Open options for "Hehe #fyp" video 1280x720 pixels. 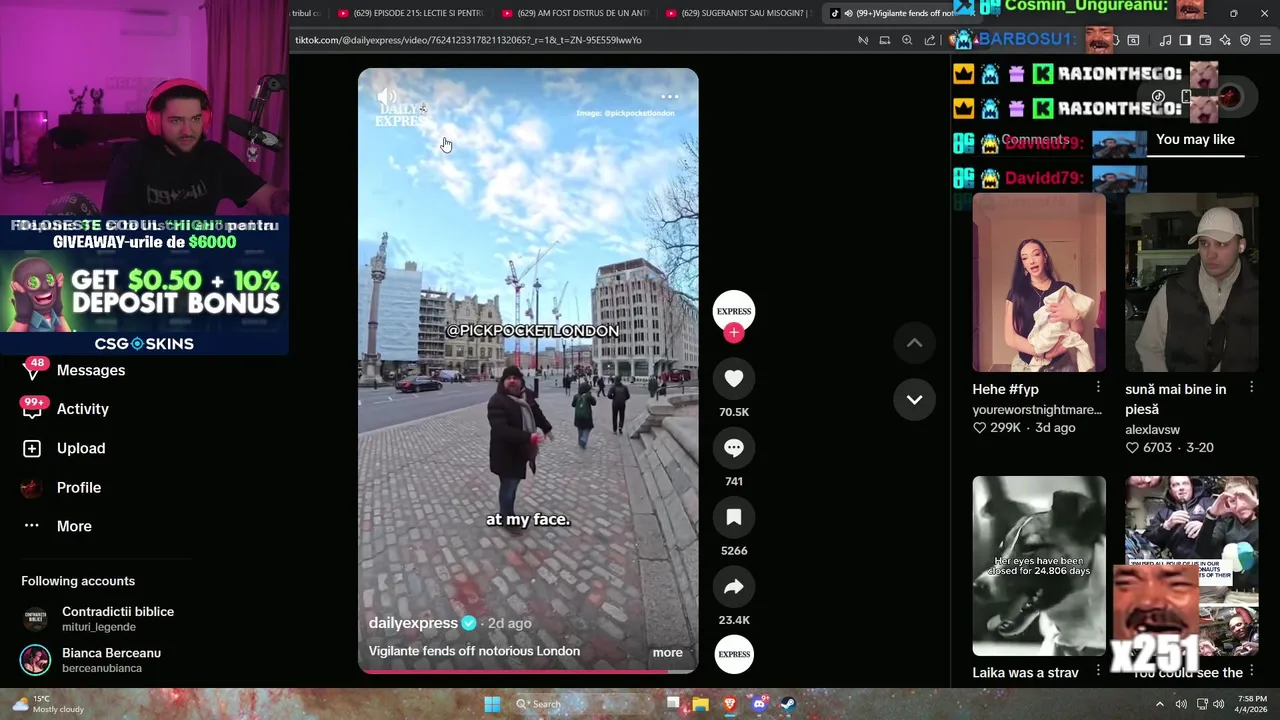[x=1098, y=387]
